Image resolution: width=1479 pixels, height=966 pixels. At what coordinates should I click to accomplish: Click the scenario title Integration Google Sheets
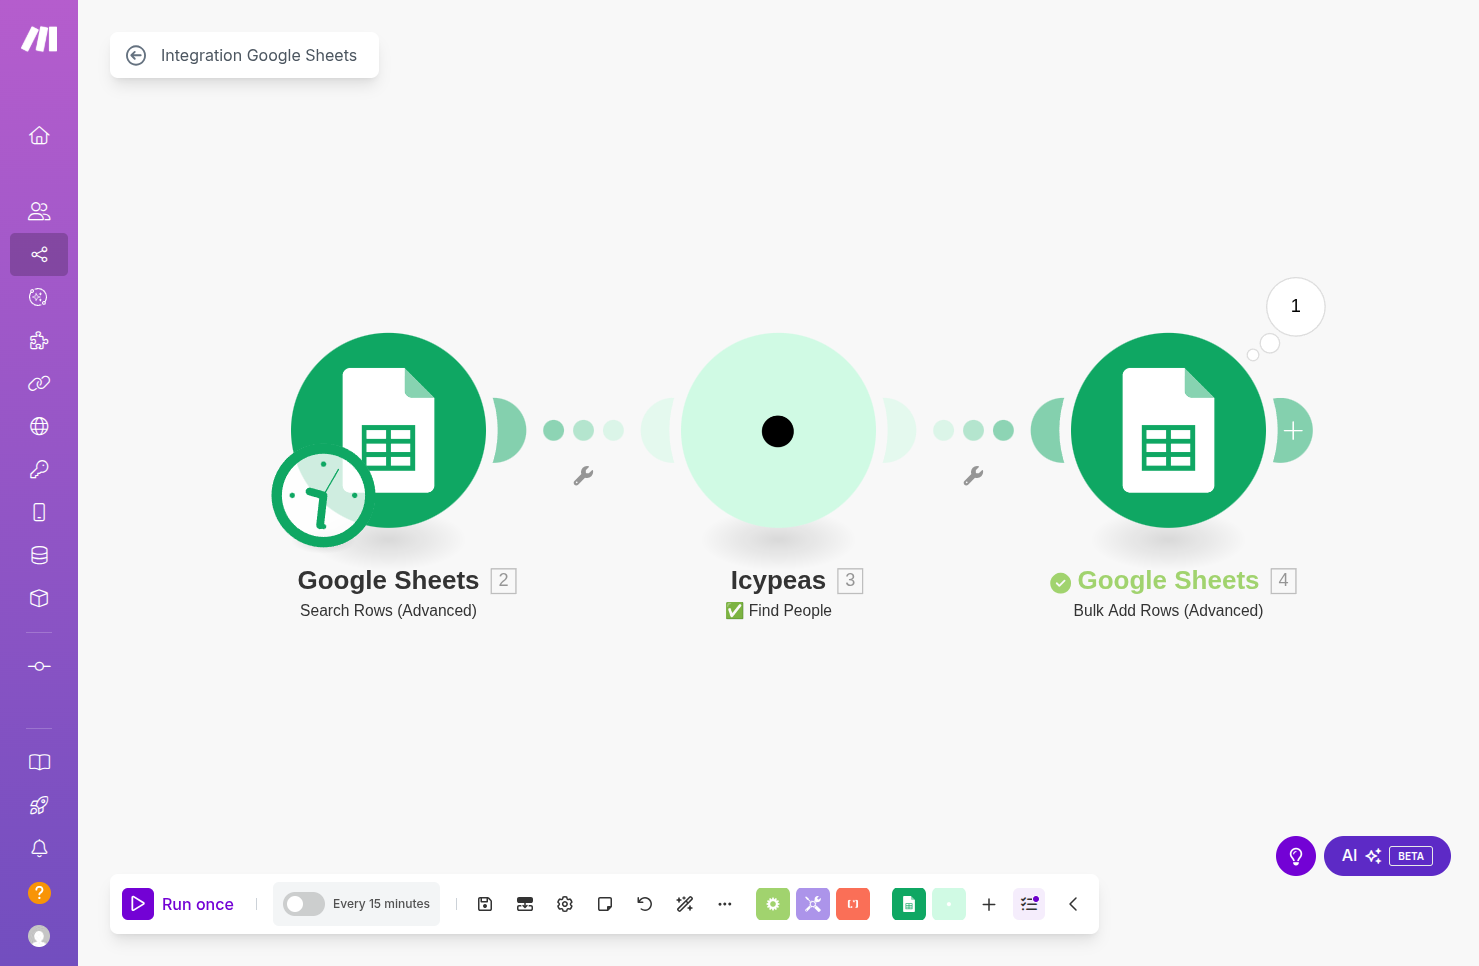pos(259,56)
